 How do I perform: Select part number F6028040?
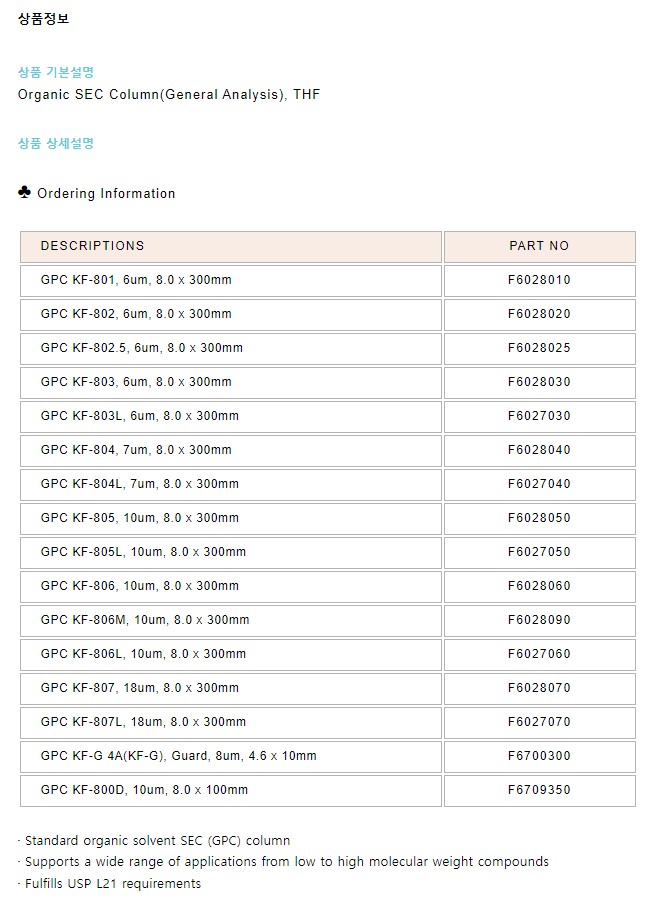539,450
